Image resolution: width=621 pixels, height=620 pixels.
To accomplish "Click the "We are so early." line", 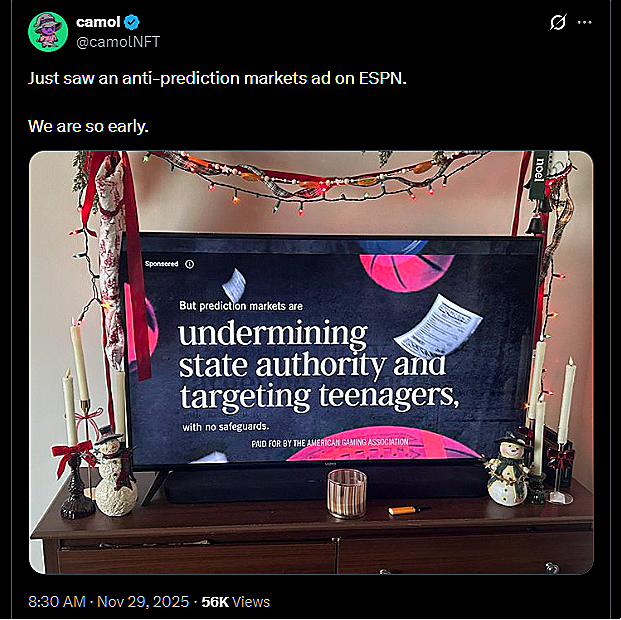I will point(88,126).
